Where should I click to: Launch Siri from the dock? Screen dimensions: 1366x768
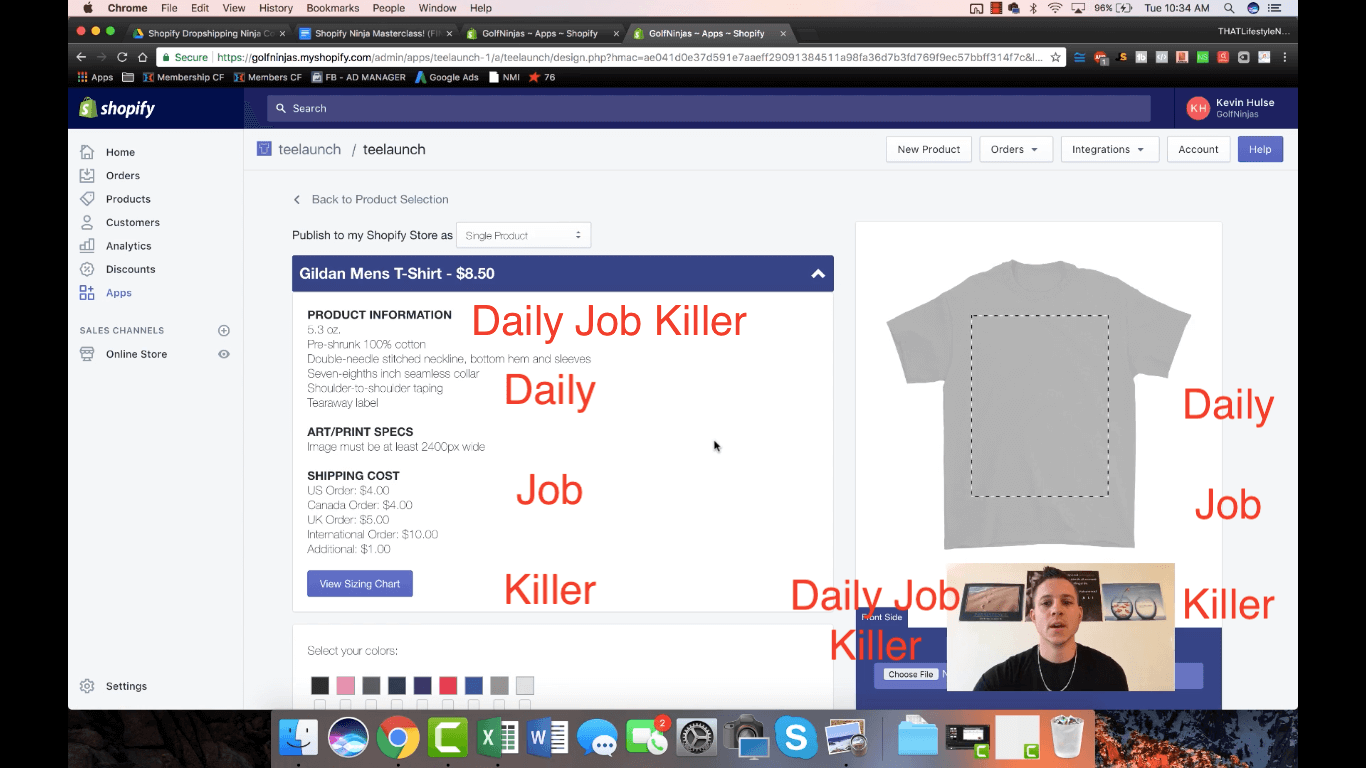pyautogui.click(x=348, y=739)
